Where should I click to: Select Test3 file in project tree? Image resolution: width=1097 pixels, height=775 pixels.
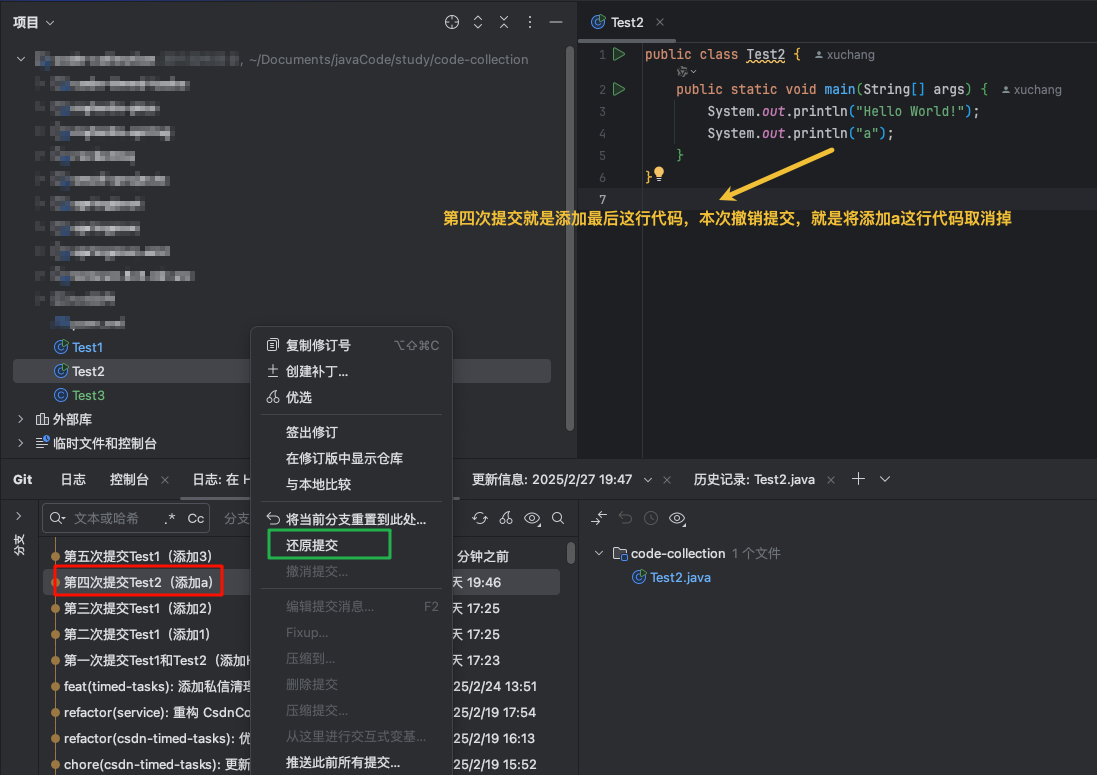pyautogui.click(x=88, y=395)
